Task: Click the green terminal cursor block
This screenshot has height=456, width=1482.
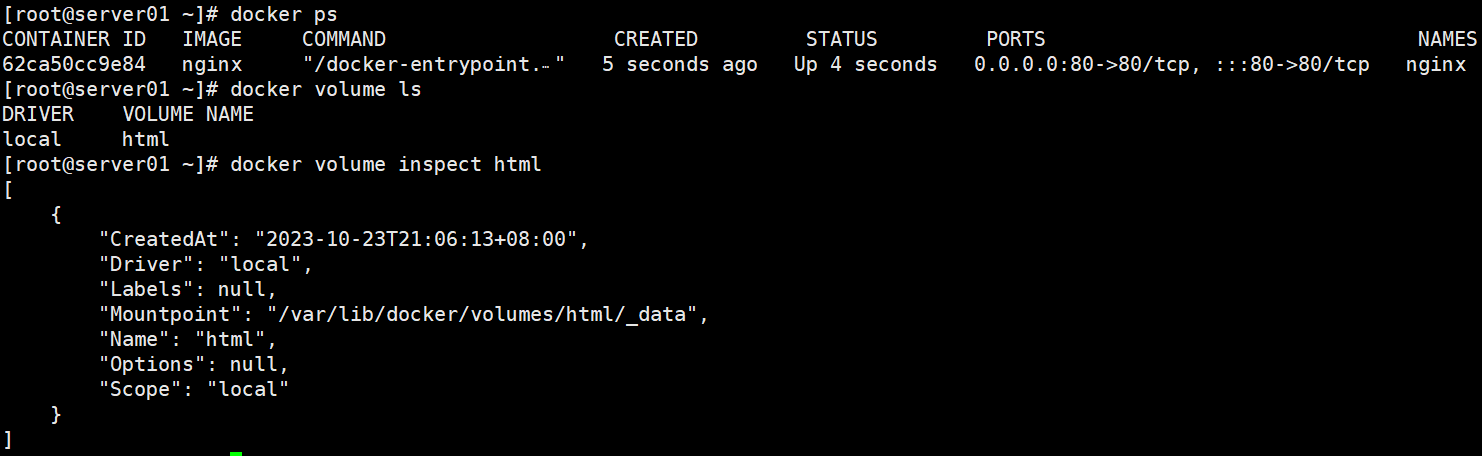Action: point(236,453)
